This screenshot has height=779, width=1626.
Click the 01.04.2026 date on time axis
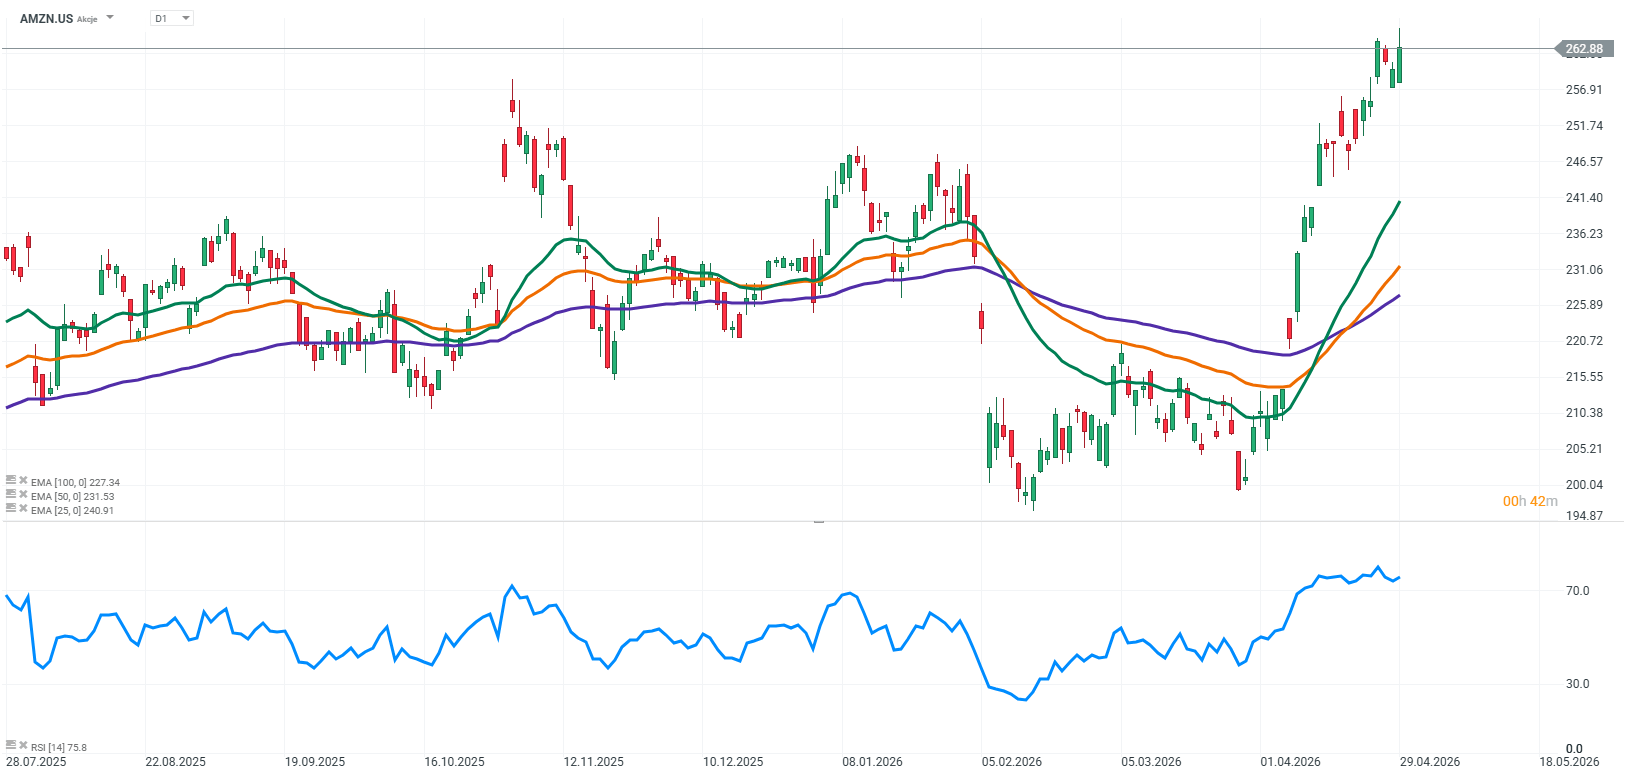tap(1289, 762)
